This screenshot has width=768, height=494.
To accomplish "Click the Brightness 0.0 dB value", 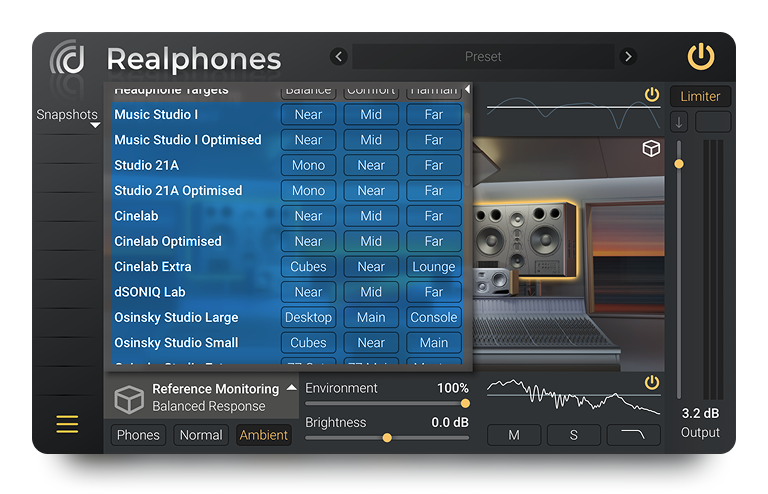I will 450,423.
